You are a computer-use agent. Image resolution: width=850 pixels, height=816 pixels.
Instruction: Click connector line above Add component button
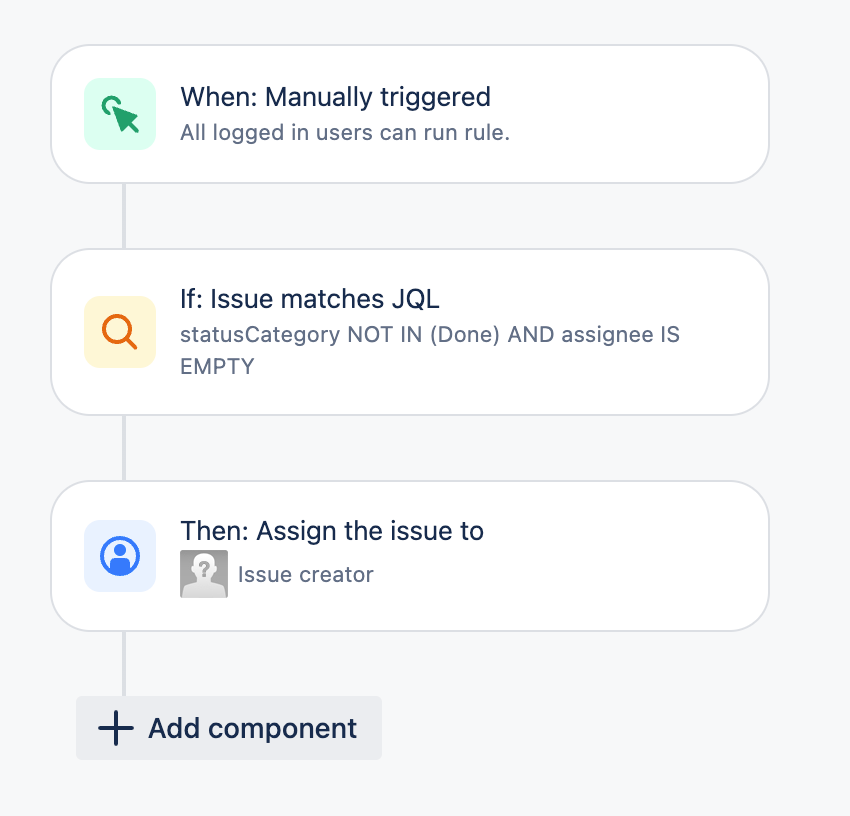(124, 664)
